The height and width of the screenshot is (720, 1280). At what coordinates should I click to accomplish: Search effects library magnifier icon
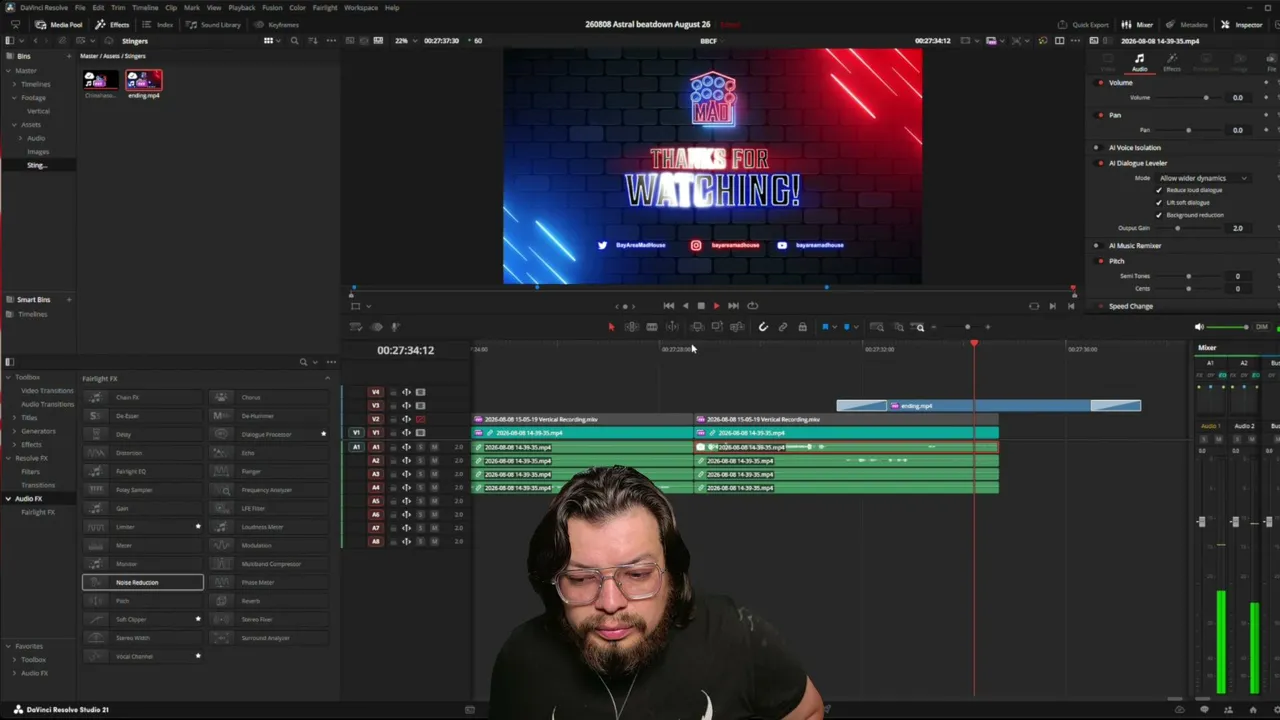click(304, 362)
